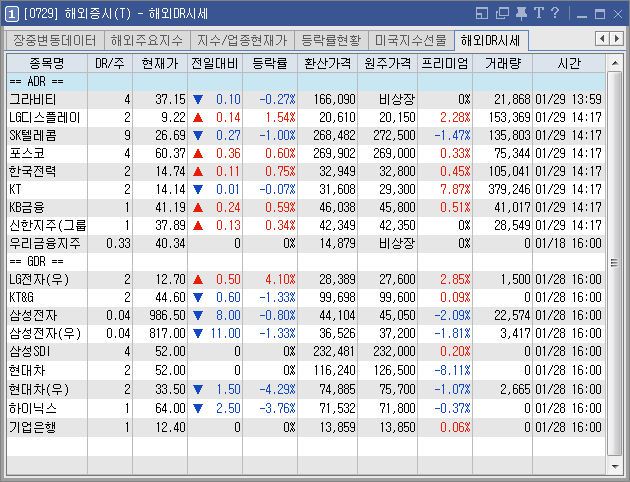Open the 지수/업종현재가 tab
The width and height of the screenshot is (630, 482).
(242, 41)
